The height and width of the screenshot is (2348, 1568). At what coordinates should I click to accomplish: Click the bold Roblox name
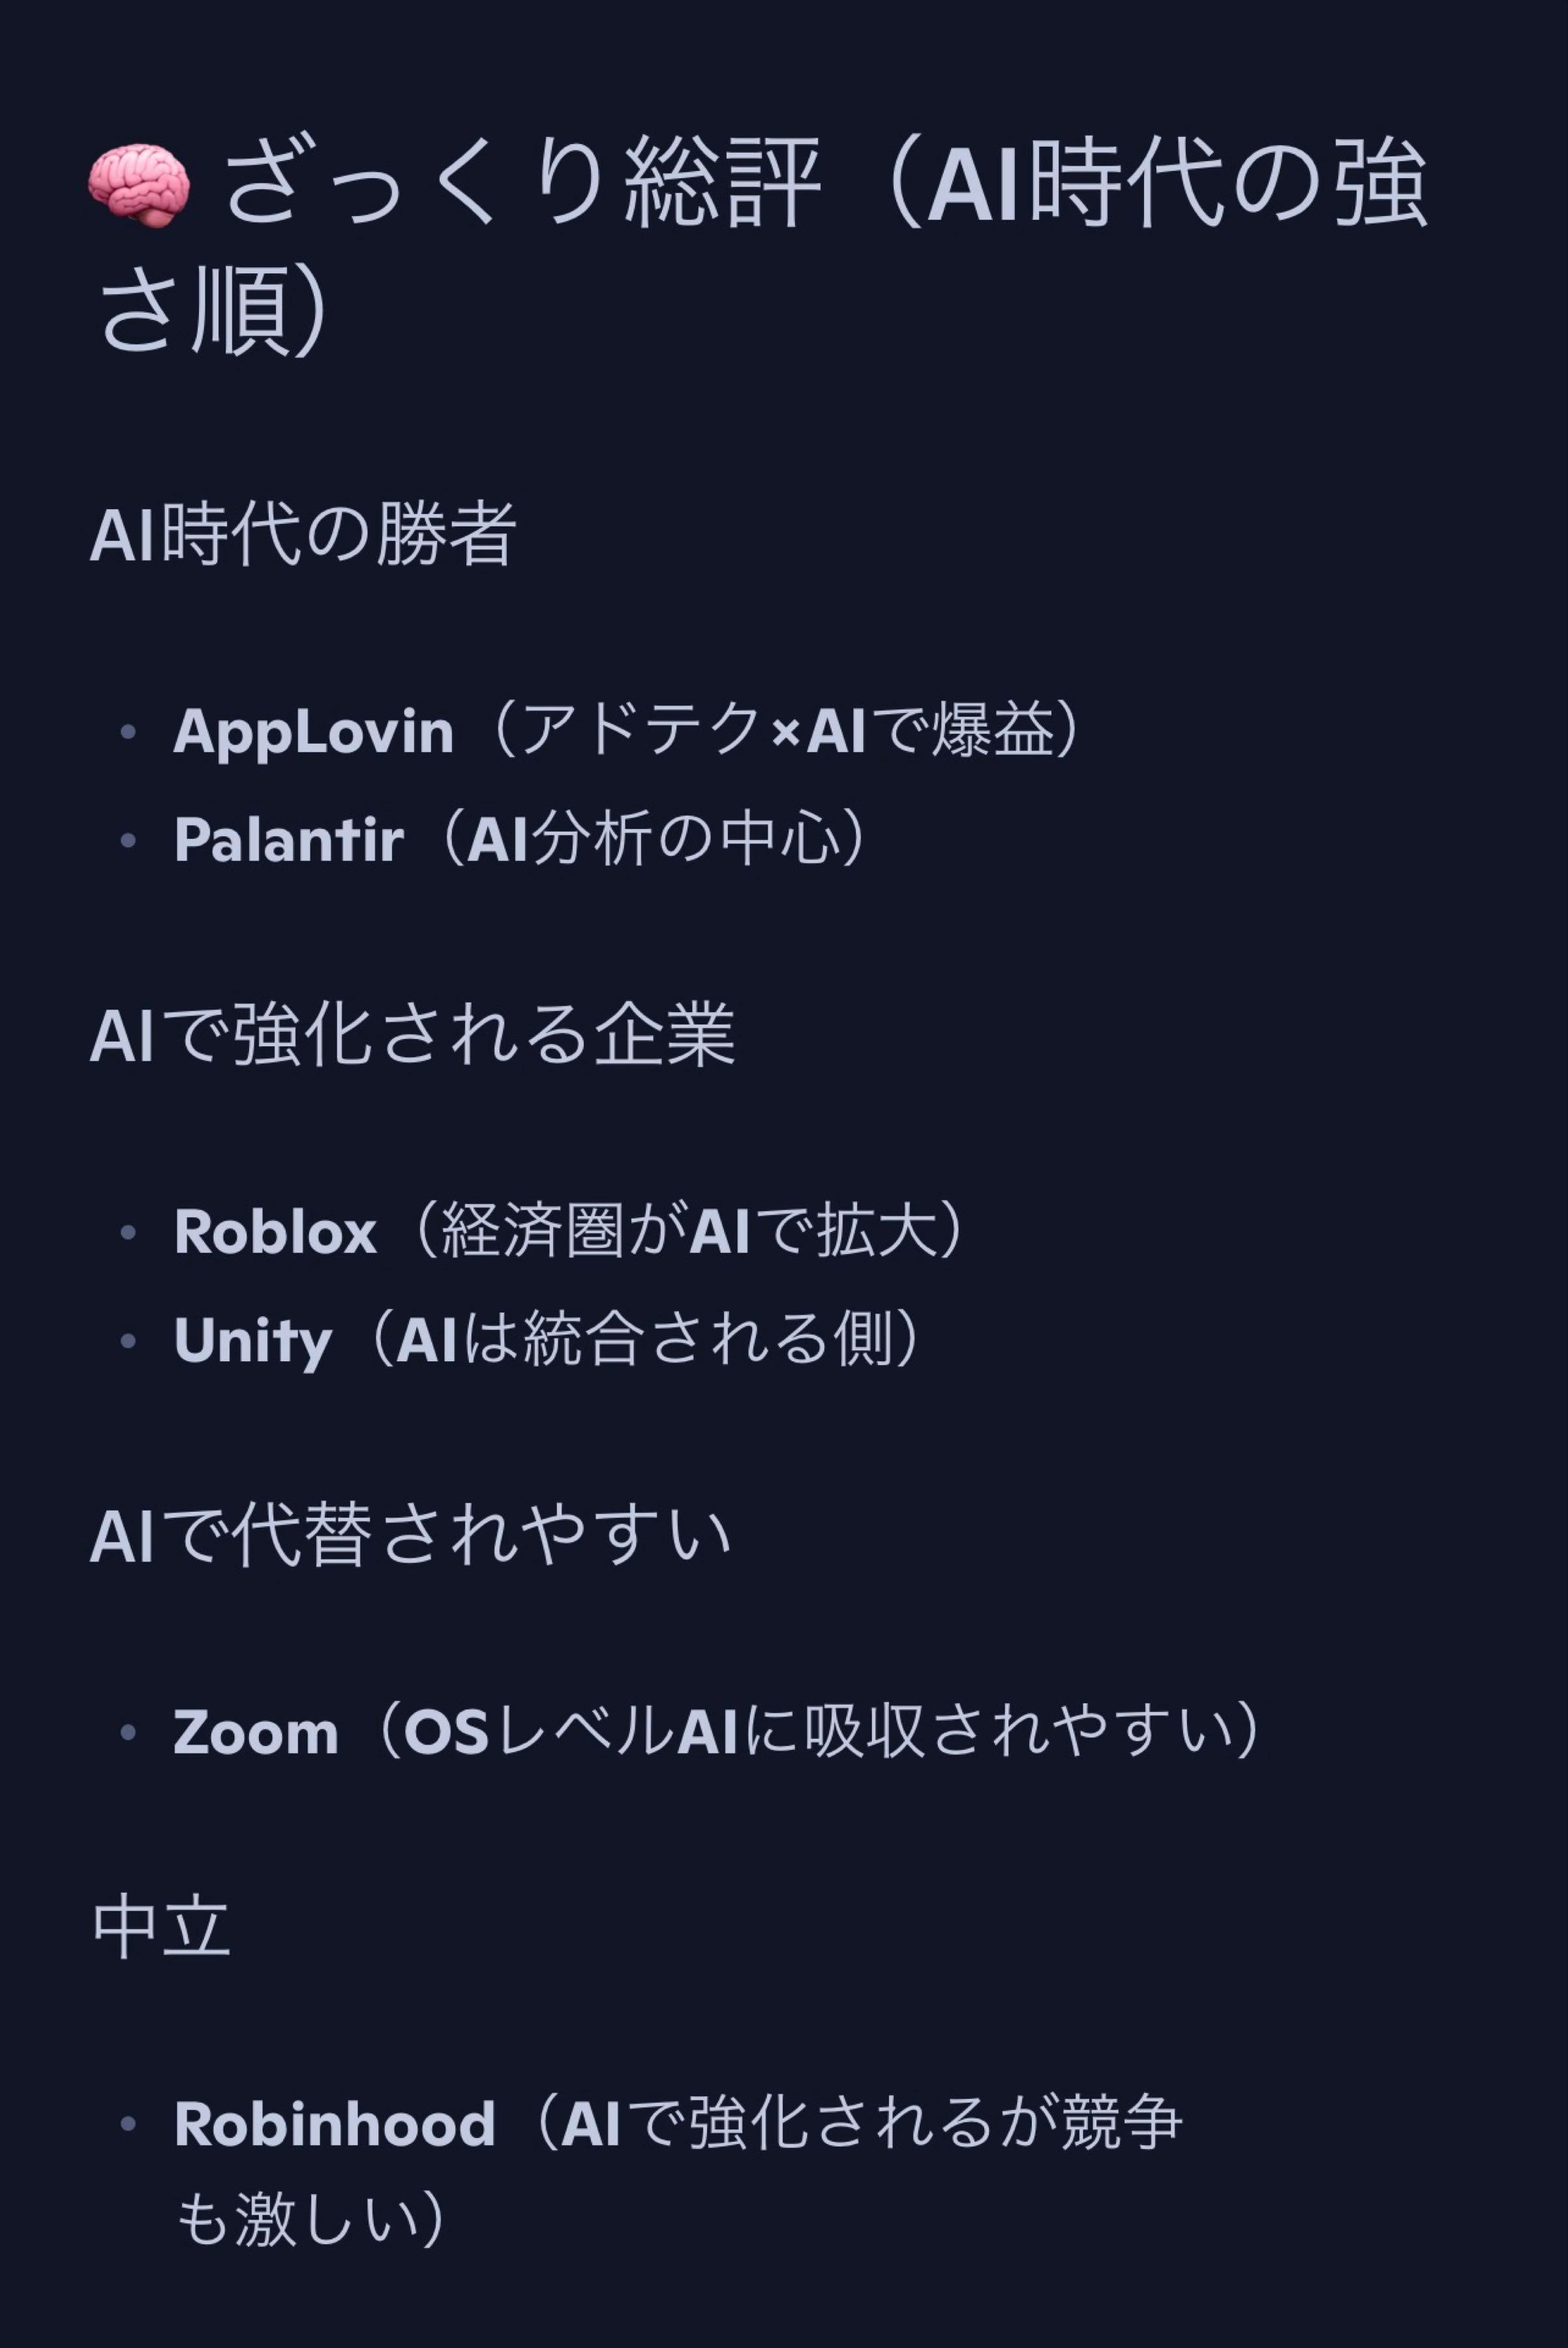click(x=275, y=1231)
